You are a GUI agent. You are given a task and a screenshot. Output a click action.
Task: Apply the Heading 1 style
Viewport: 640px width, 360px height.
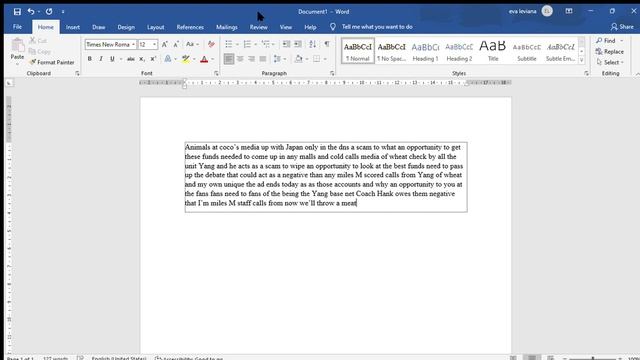[425, 51]
